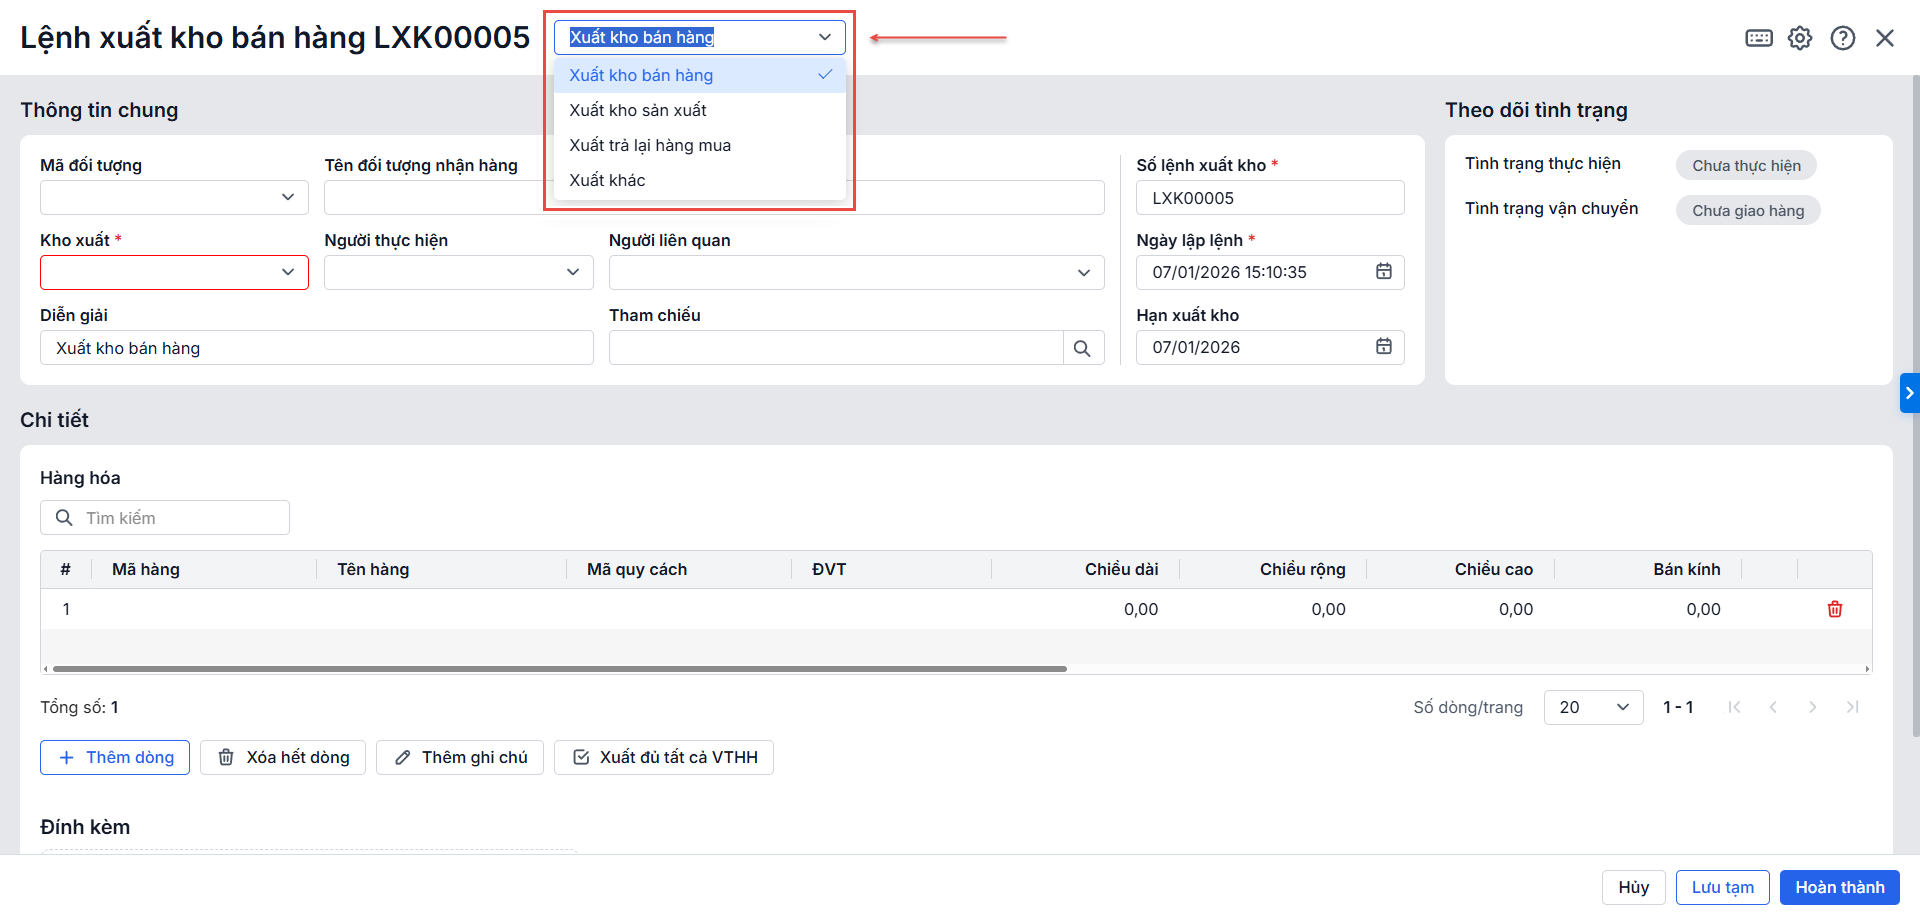Click the Tham chiếu search magnifier icon
The width and height of the screenshot is (1920, 912).
pyautogui.click(x=1082, y=348)
